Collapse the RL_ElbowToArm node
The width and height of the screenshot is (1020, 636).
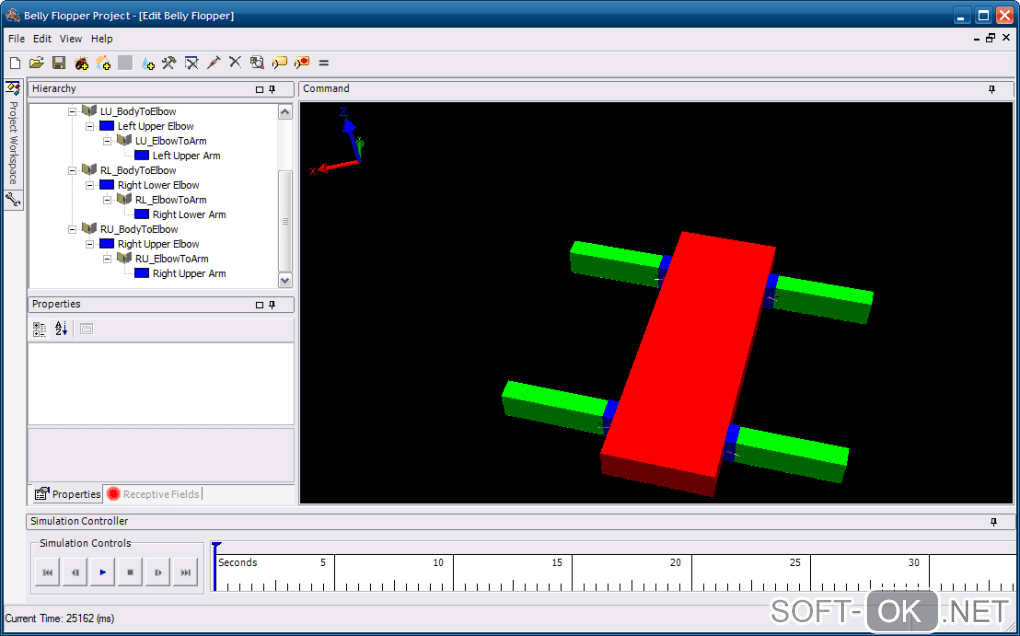(x=107, y=200)
